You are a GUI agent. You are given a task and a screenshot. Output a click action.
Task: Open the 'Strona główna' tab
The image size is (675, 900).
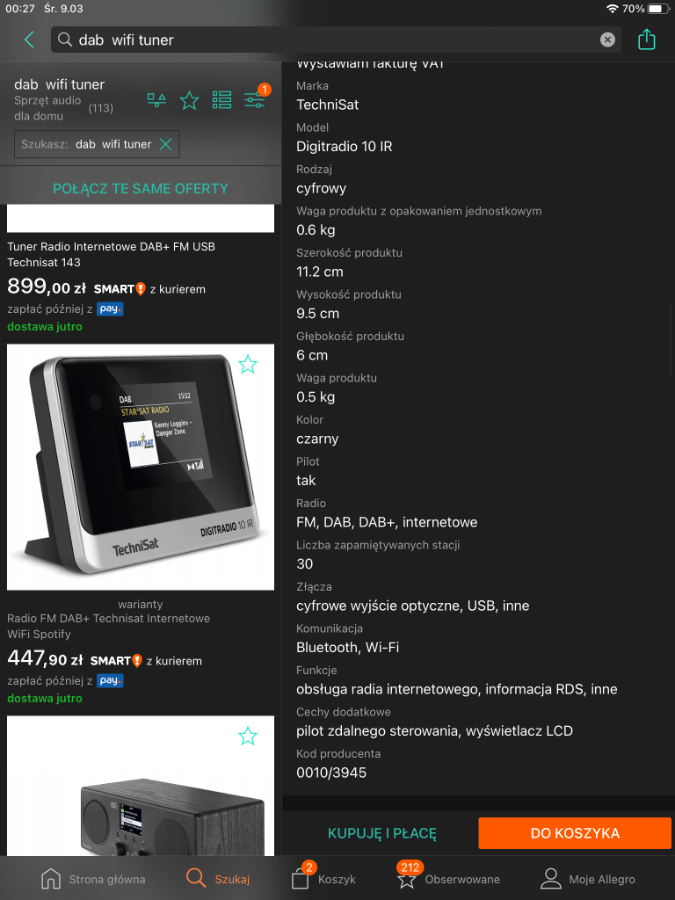93,879
